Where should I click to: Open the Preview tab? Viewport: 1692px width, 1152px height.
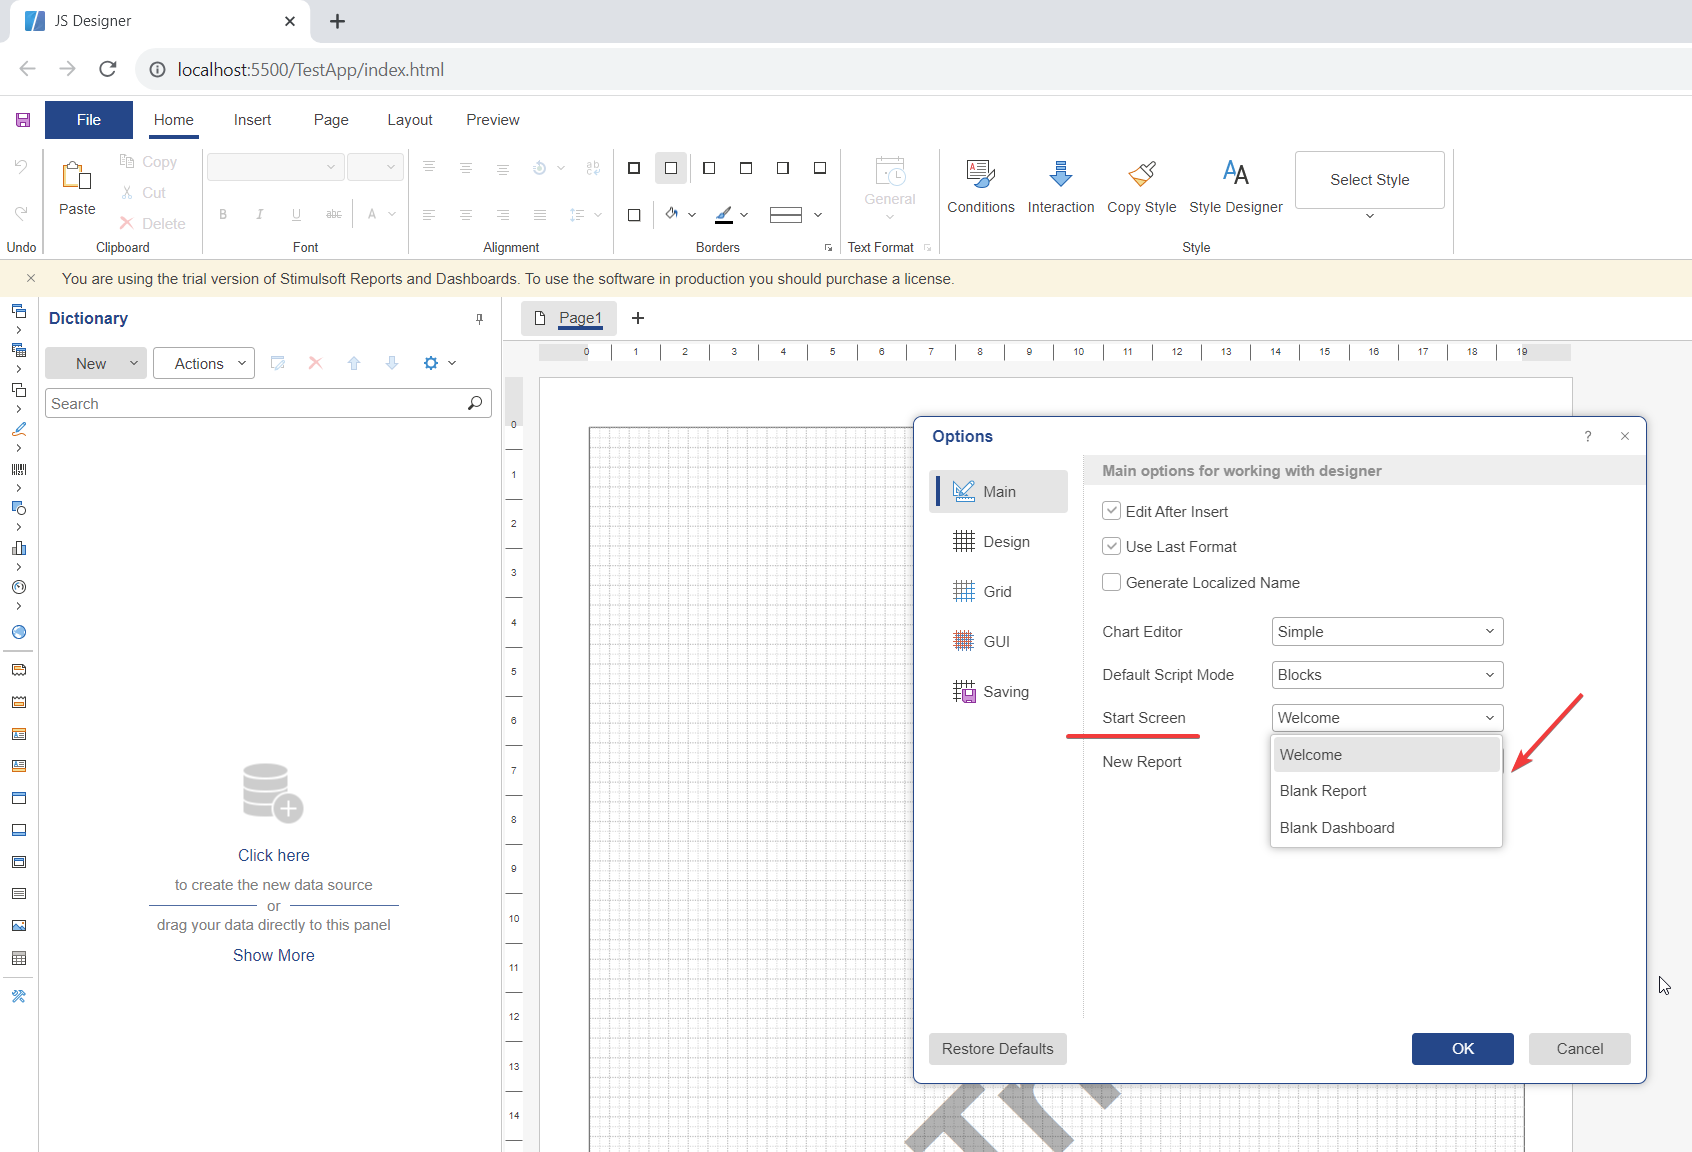tap(493, 120)
